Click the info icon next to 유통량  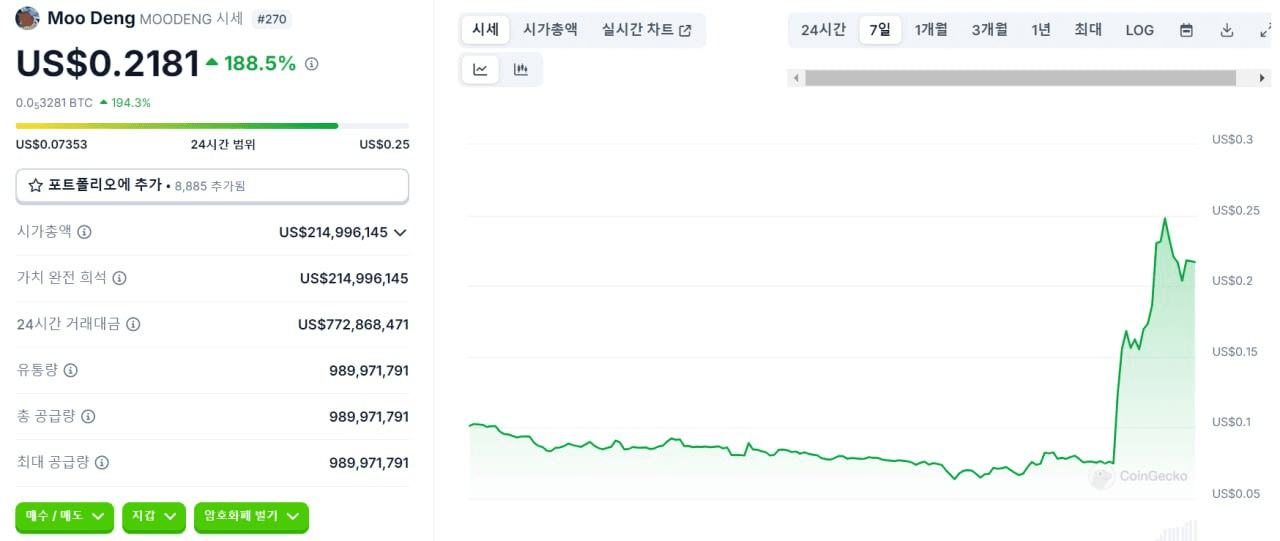70,370
